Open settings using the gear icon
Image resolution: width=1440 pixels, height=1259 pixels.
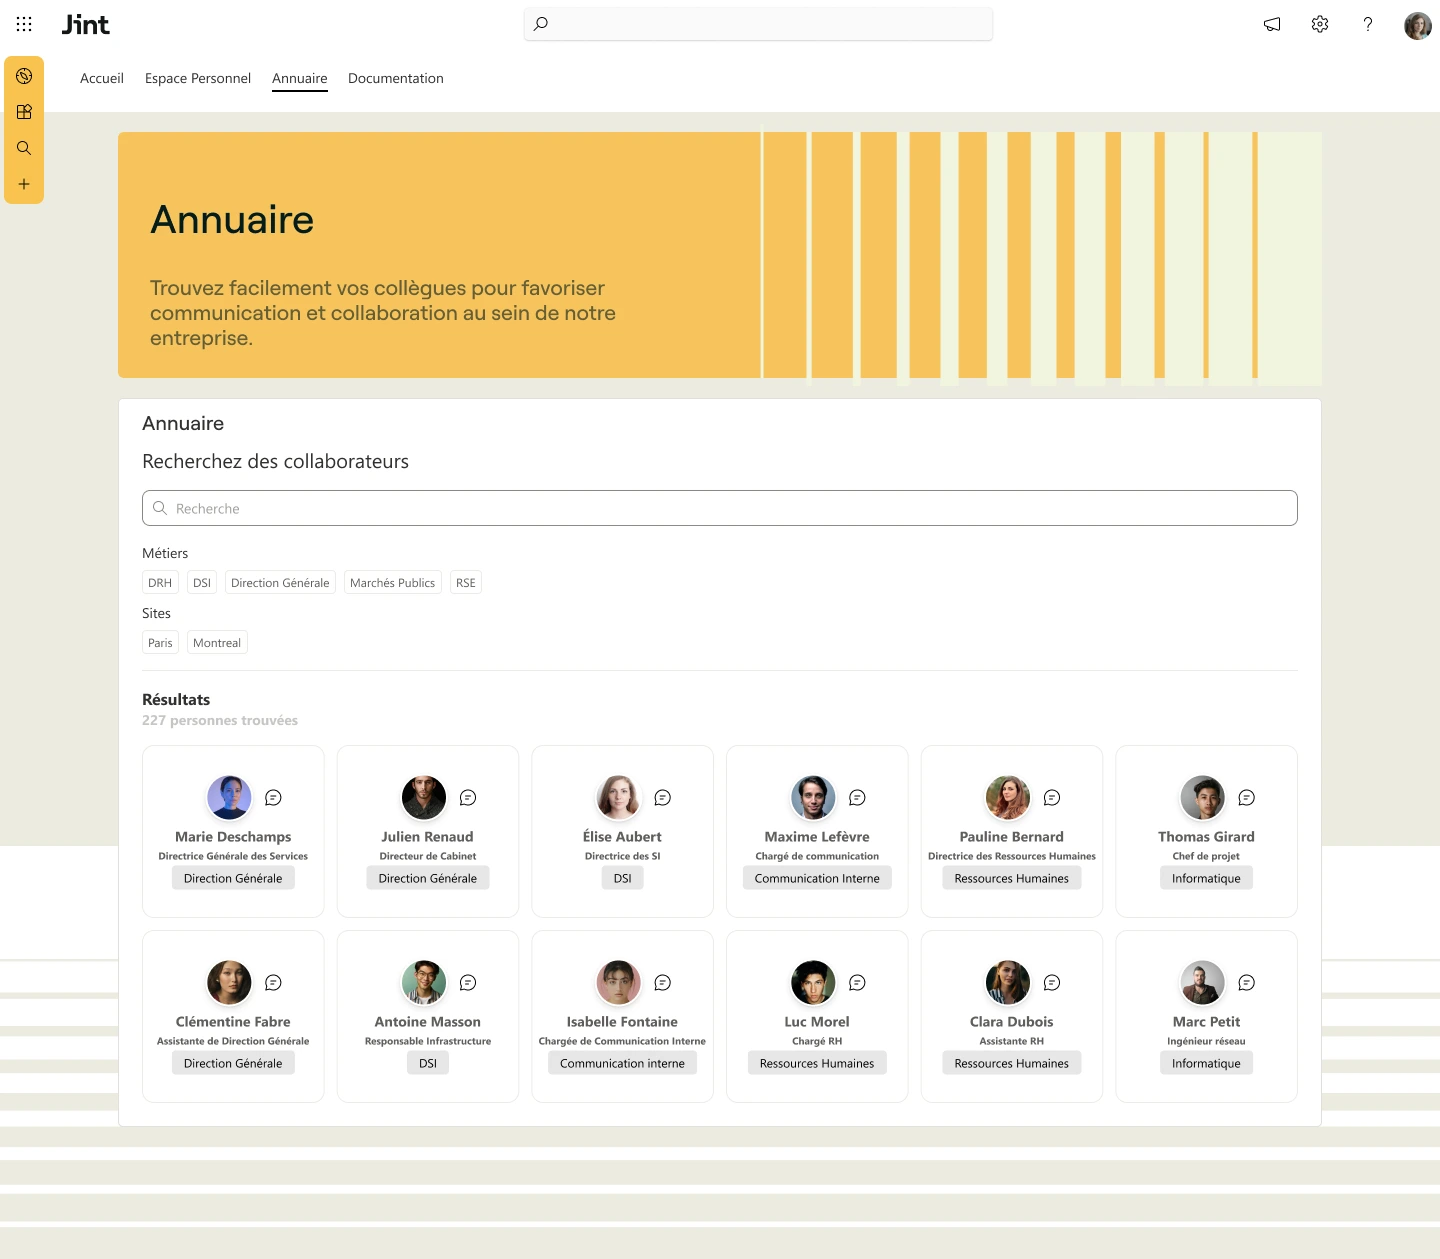pos(1319,24)
